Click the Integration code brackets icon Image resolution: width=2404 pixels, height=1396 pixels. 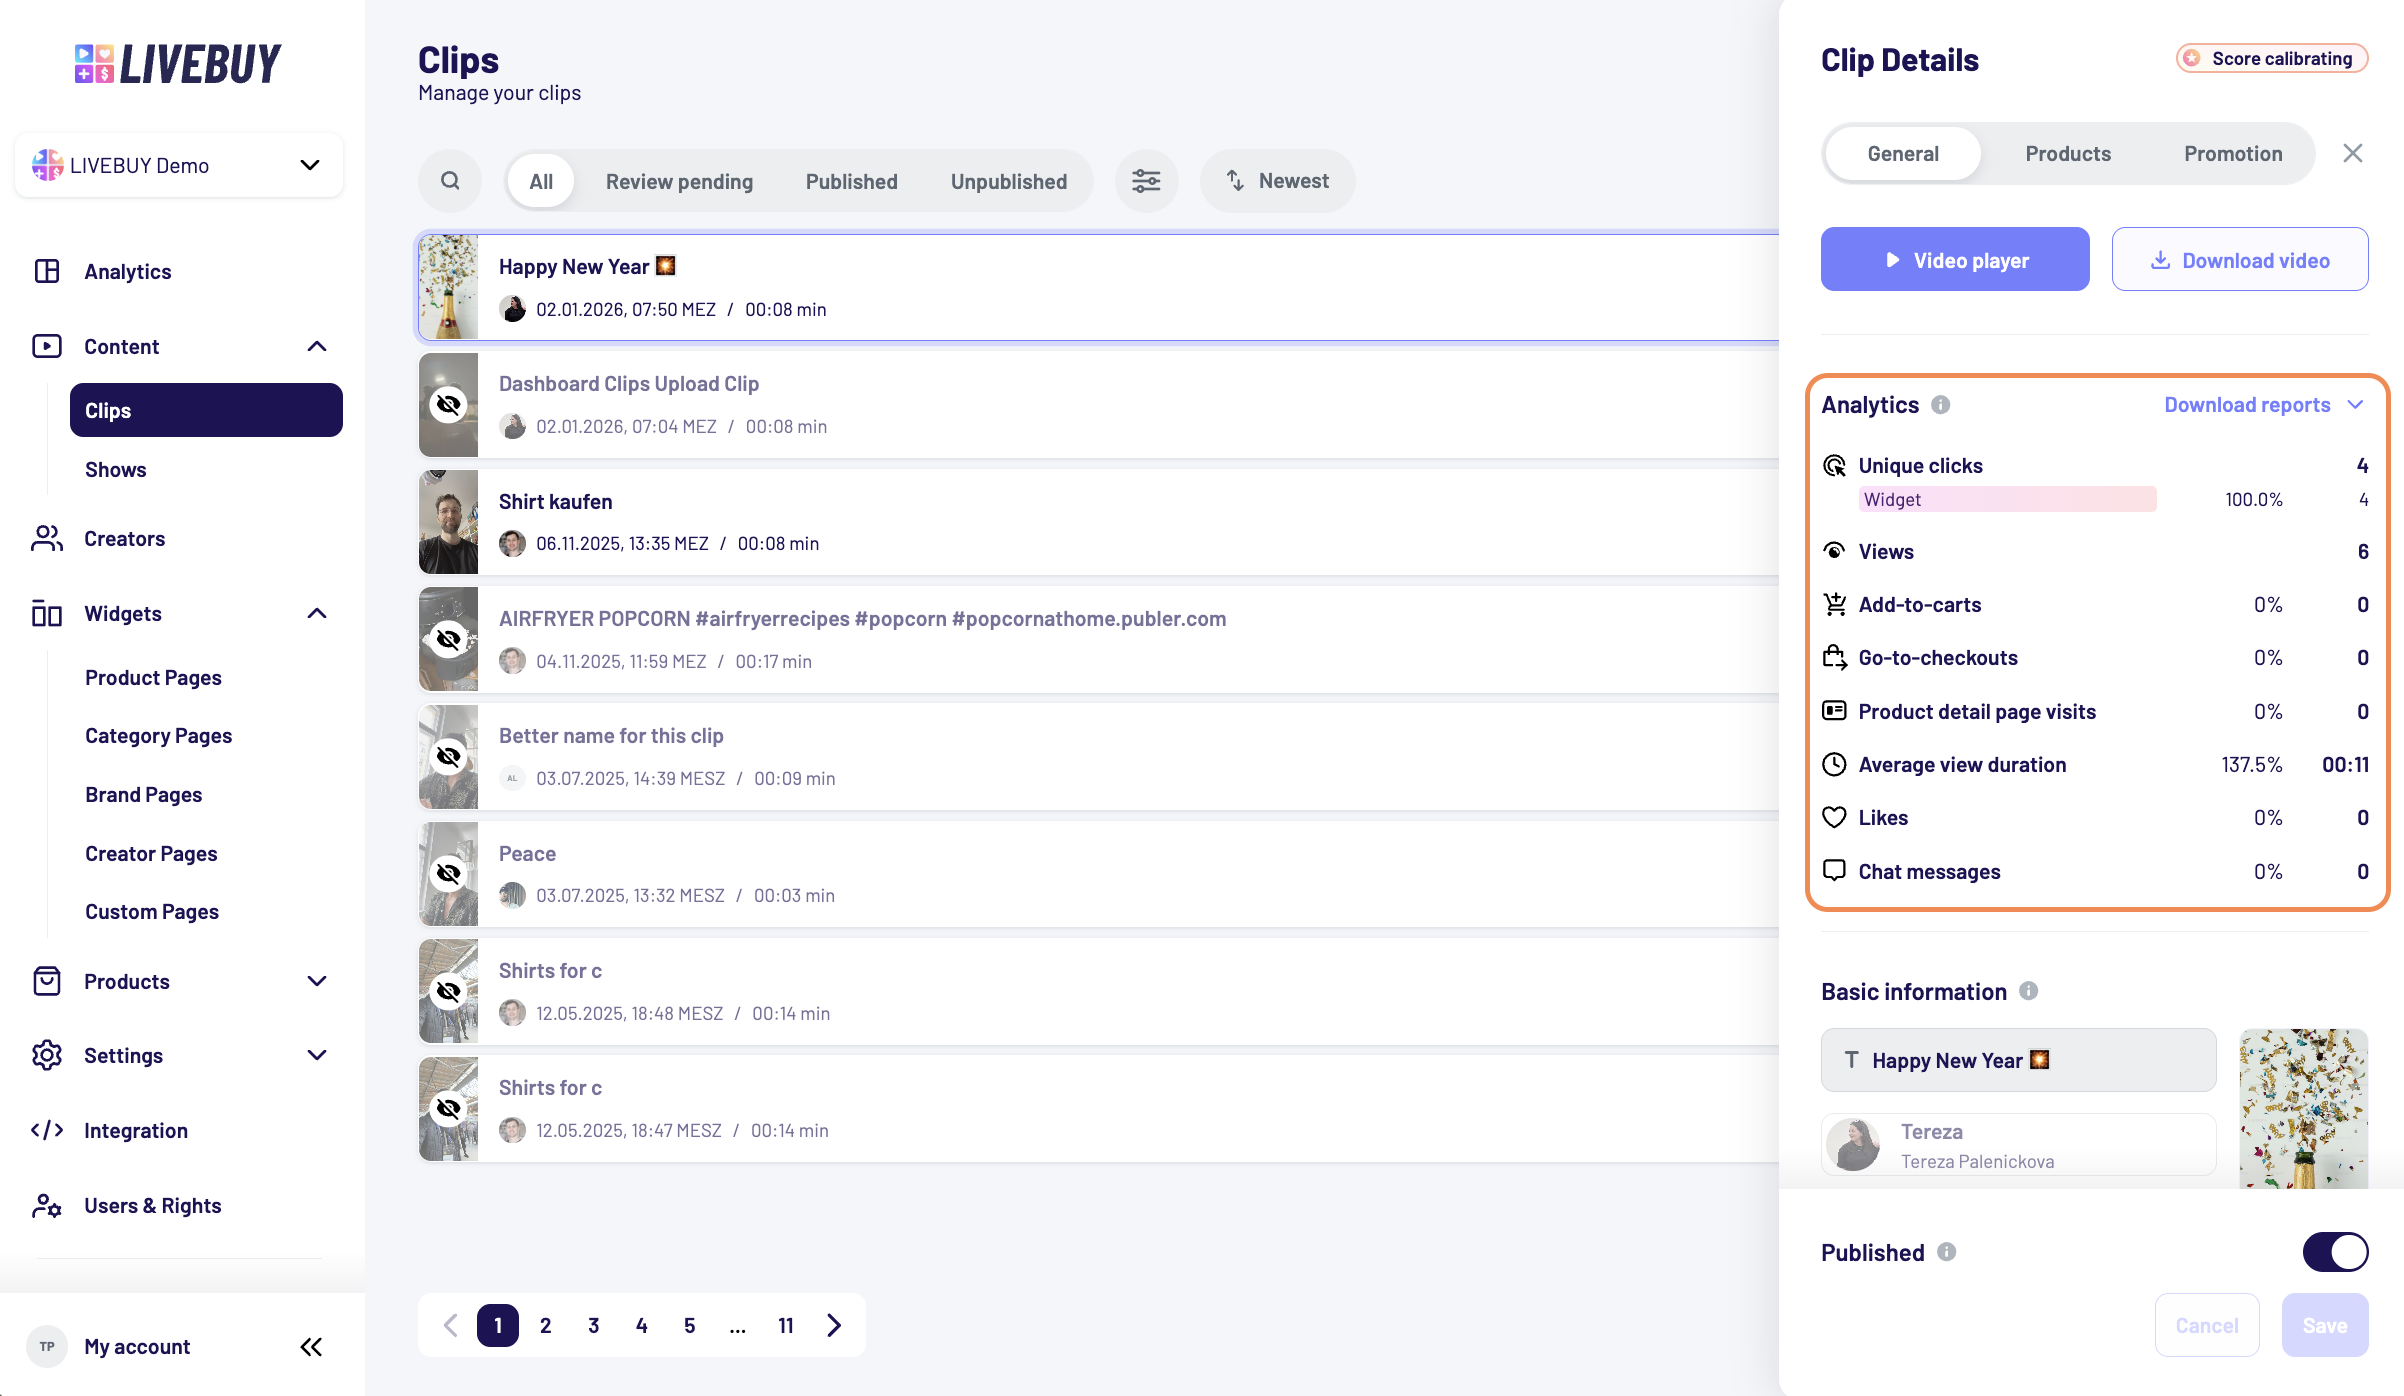[47, 1130]
